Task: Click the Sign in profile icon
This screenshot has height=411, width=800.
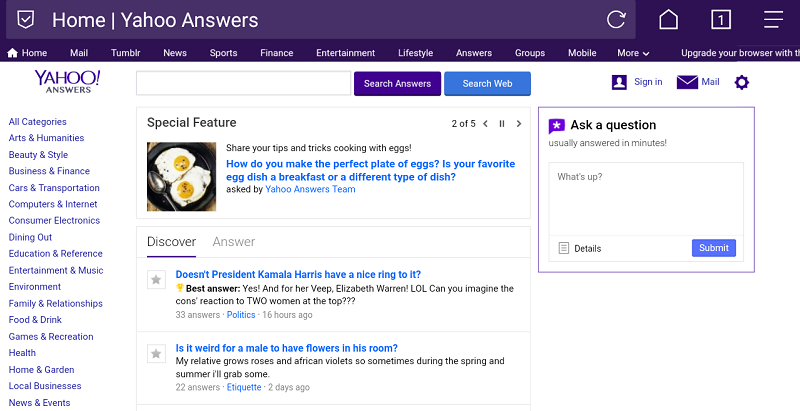Action: pyautogui.click(x=619, y=82)
